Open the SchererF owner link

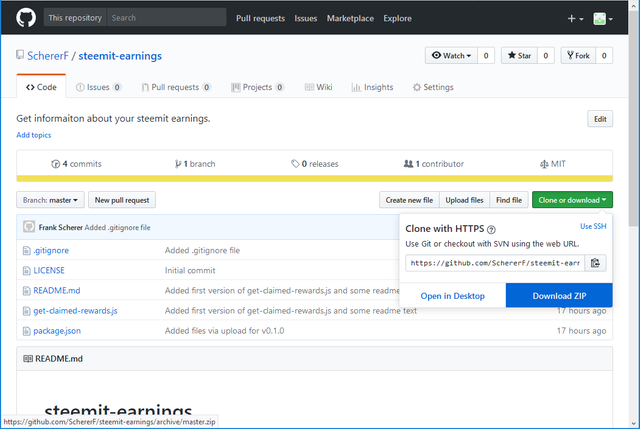[x=48, y=56]
